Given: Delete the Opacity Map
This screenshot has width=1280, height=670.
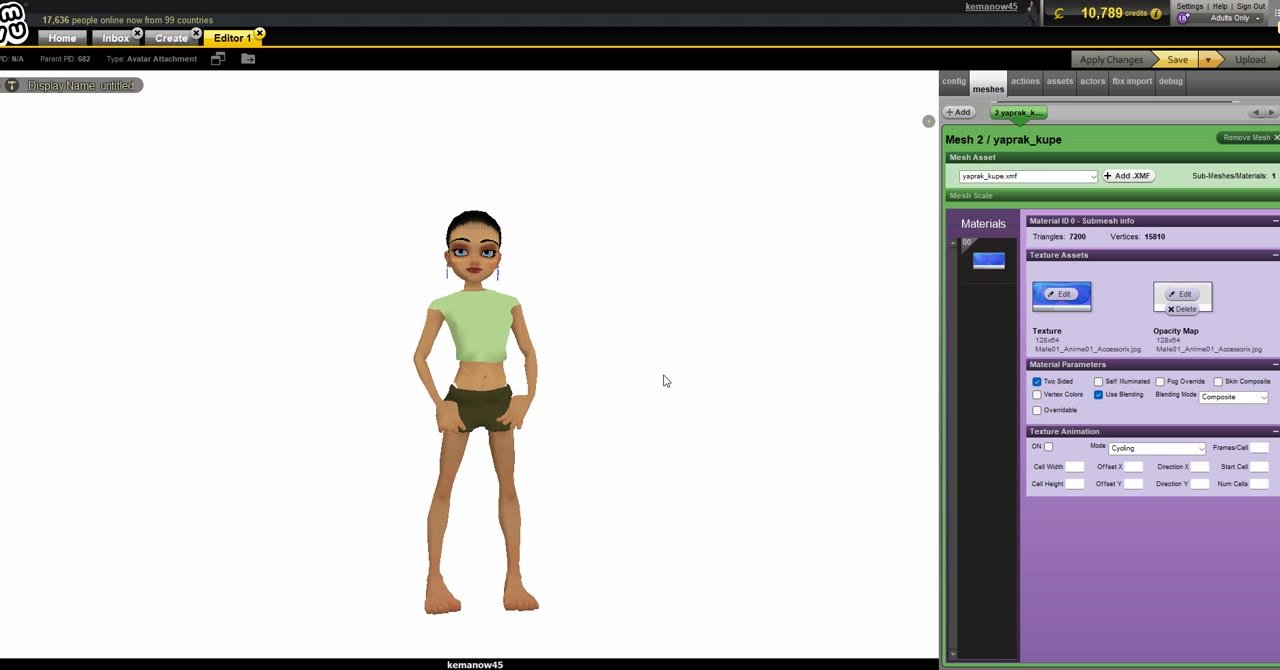Looking at the screenshot, I should coord(1181,309).
